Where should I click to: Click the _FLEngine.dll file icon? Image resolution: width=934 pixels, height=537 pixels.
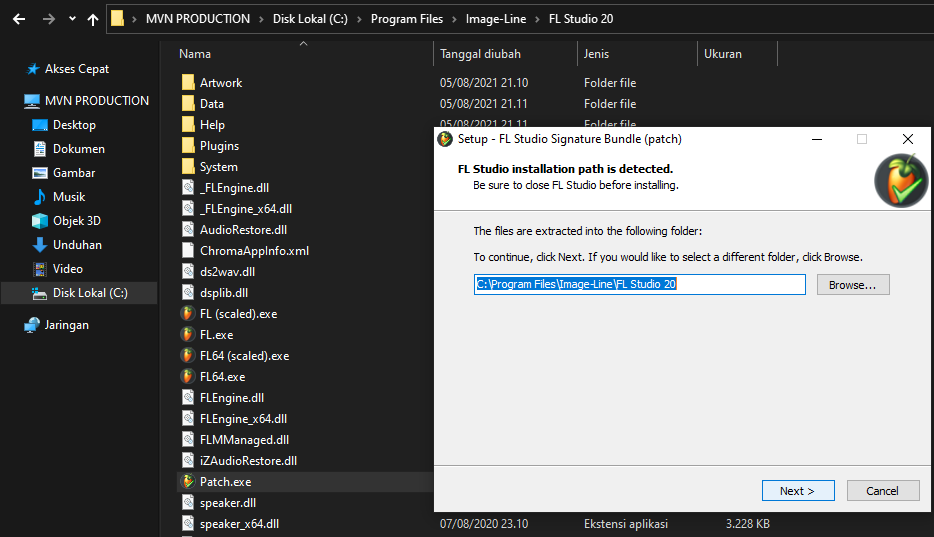click(188, 188)
